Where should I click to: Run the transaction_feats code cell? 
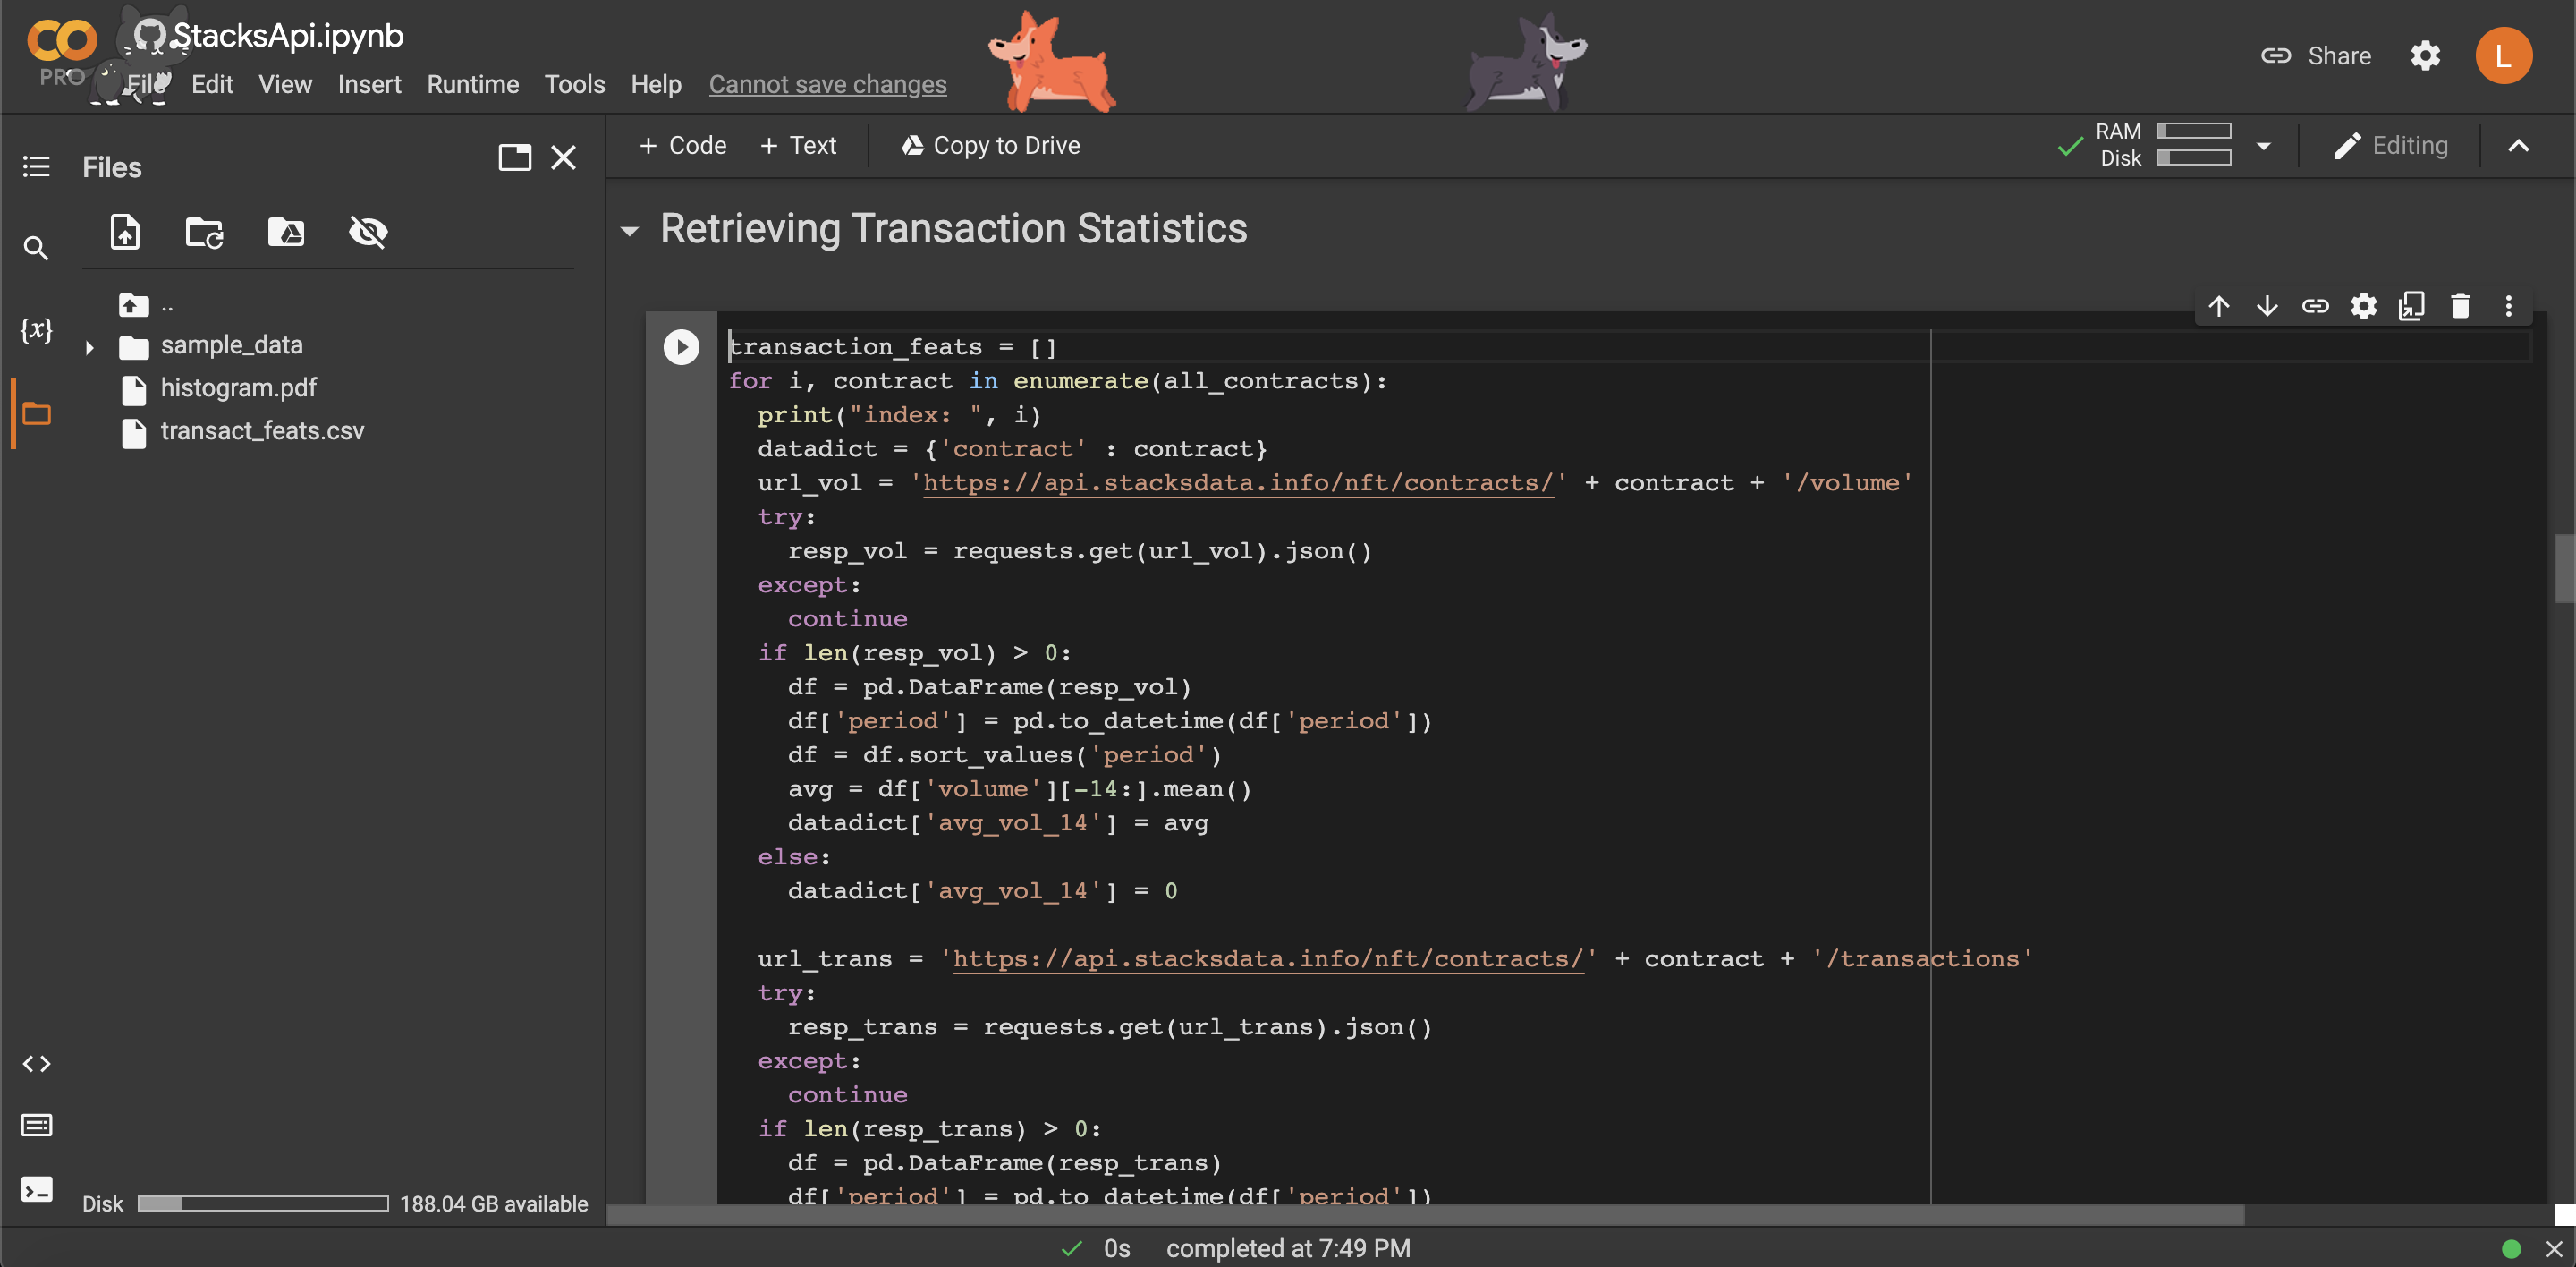(x=681, y=347)
